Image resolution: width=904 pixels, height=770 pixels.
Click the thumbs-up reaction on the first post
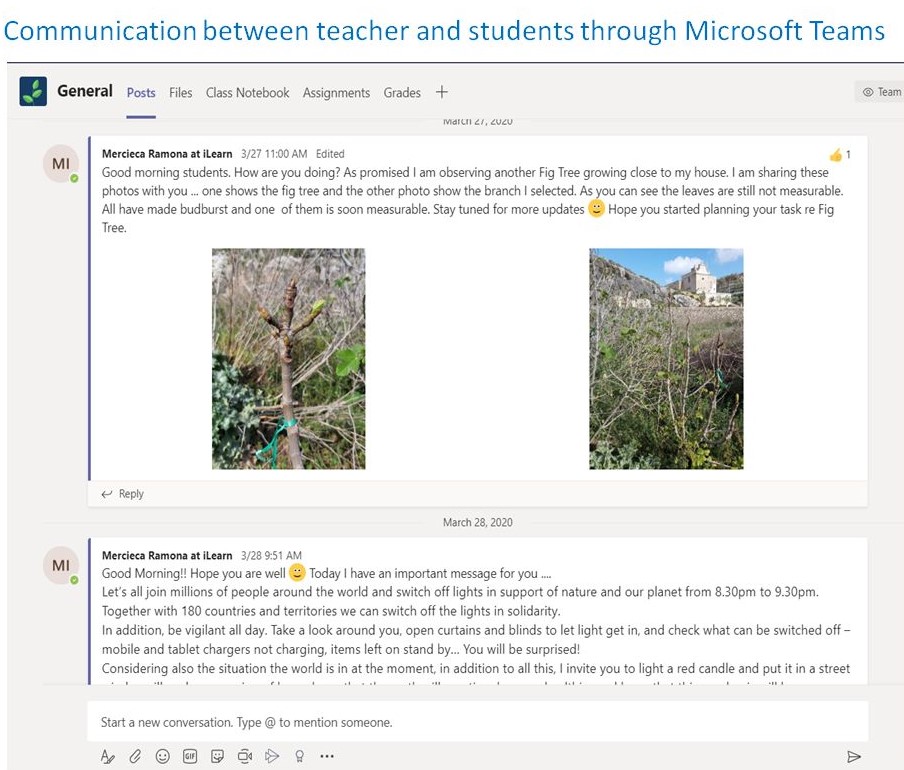[836, 155]
